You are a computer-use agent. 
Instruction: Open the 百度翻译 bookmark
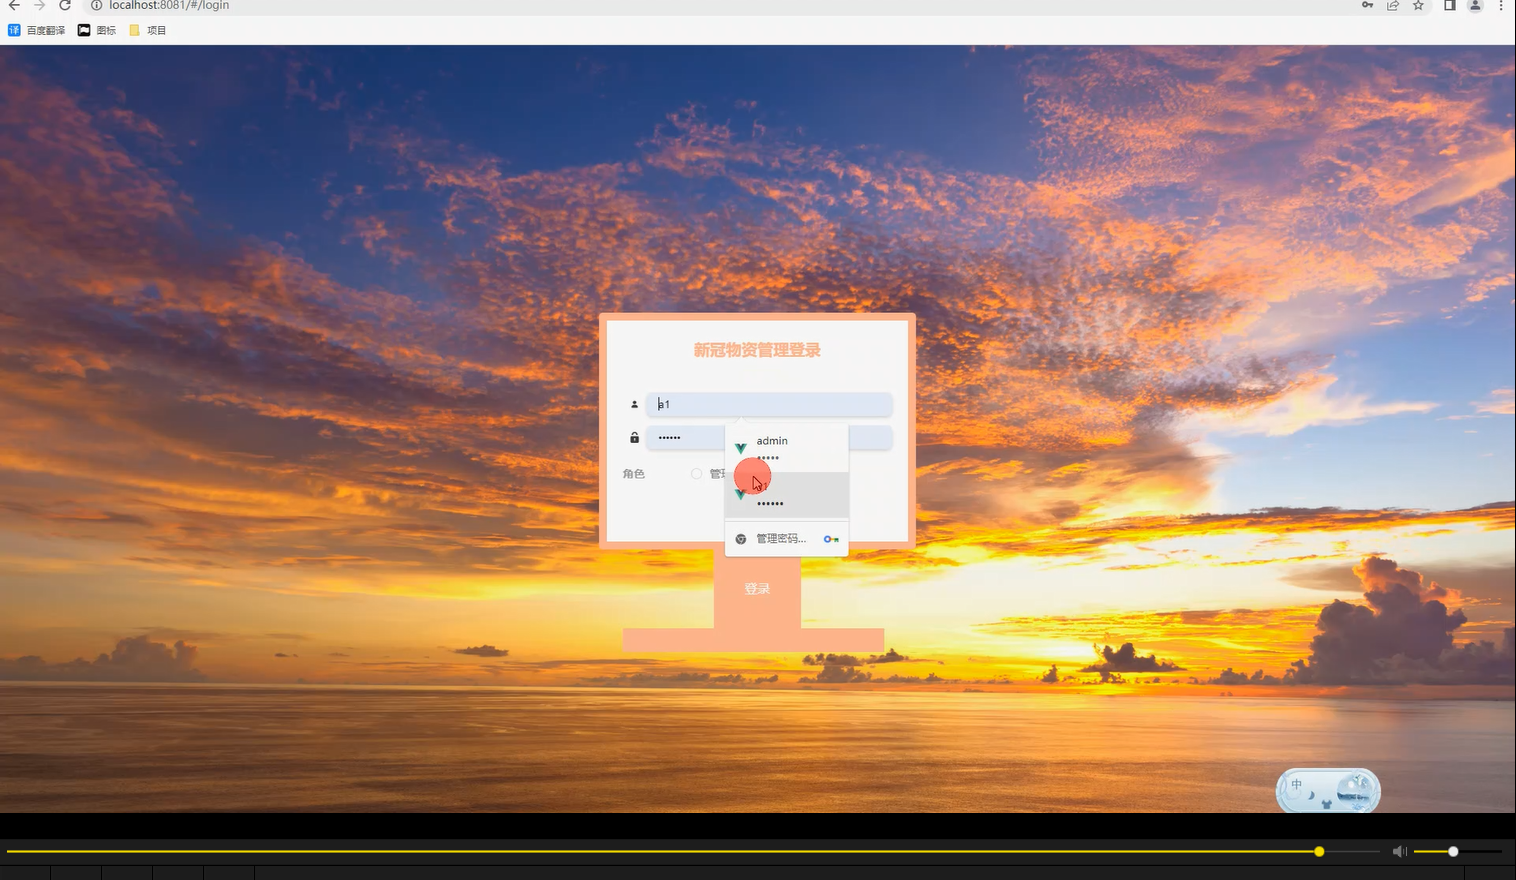pos(37,30)
